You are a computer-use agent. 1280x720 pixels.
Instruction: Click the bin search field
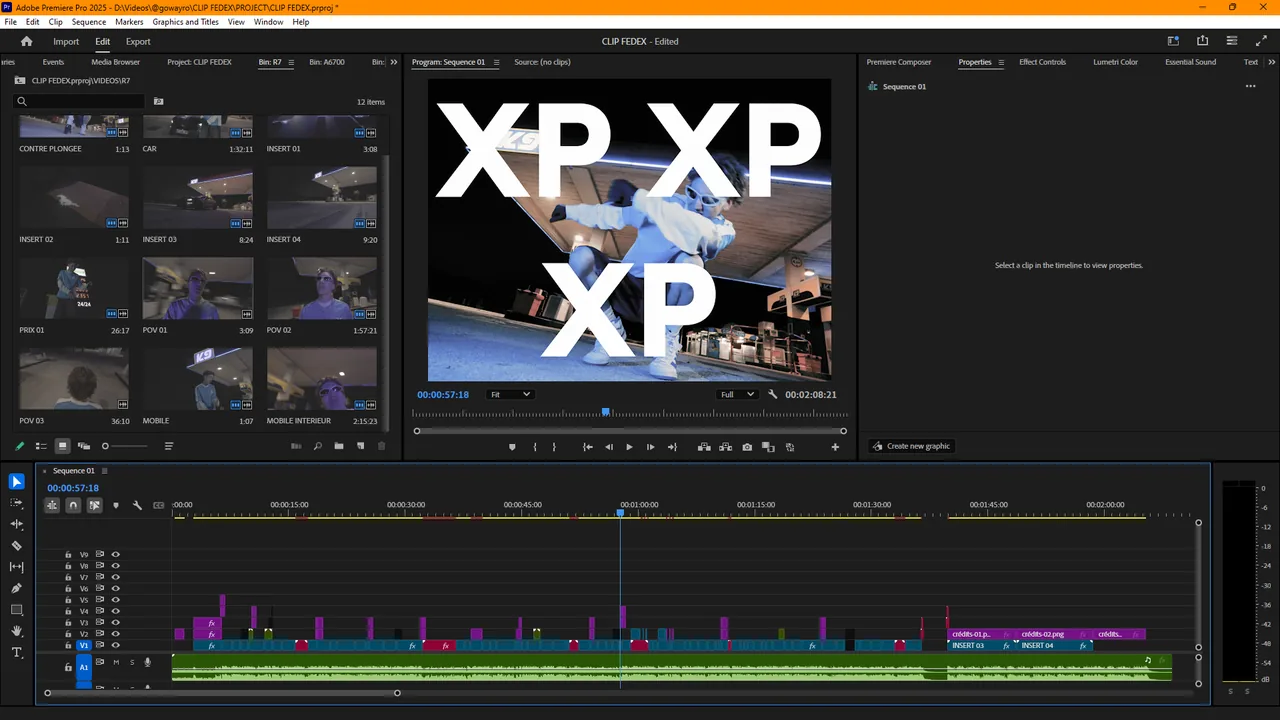[80, 101]
